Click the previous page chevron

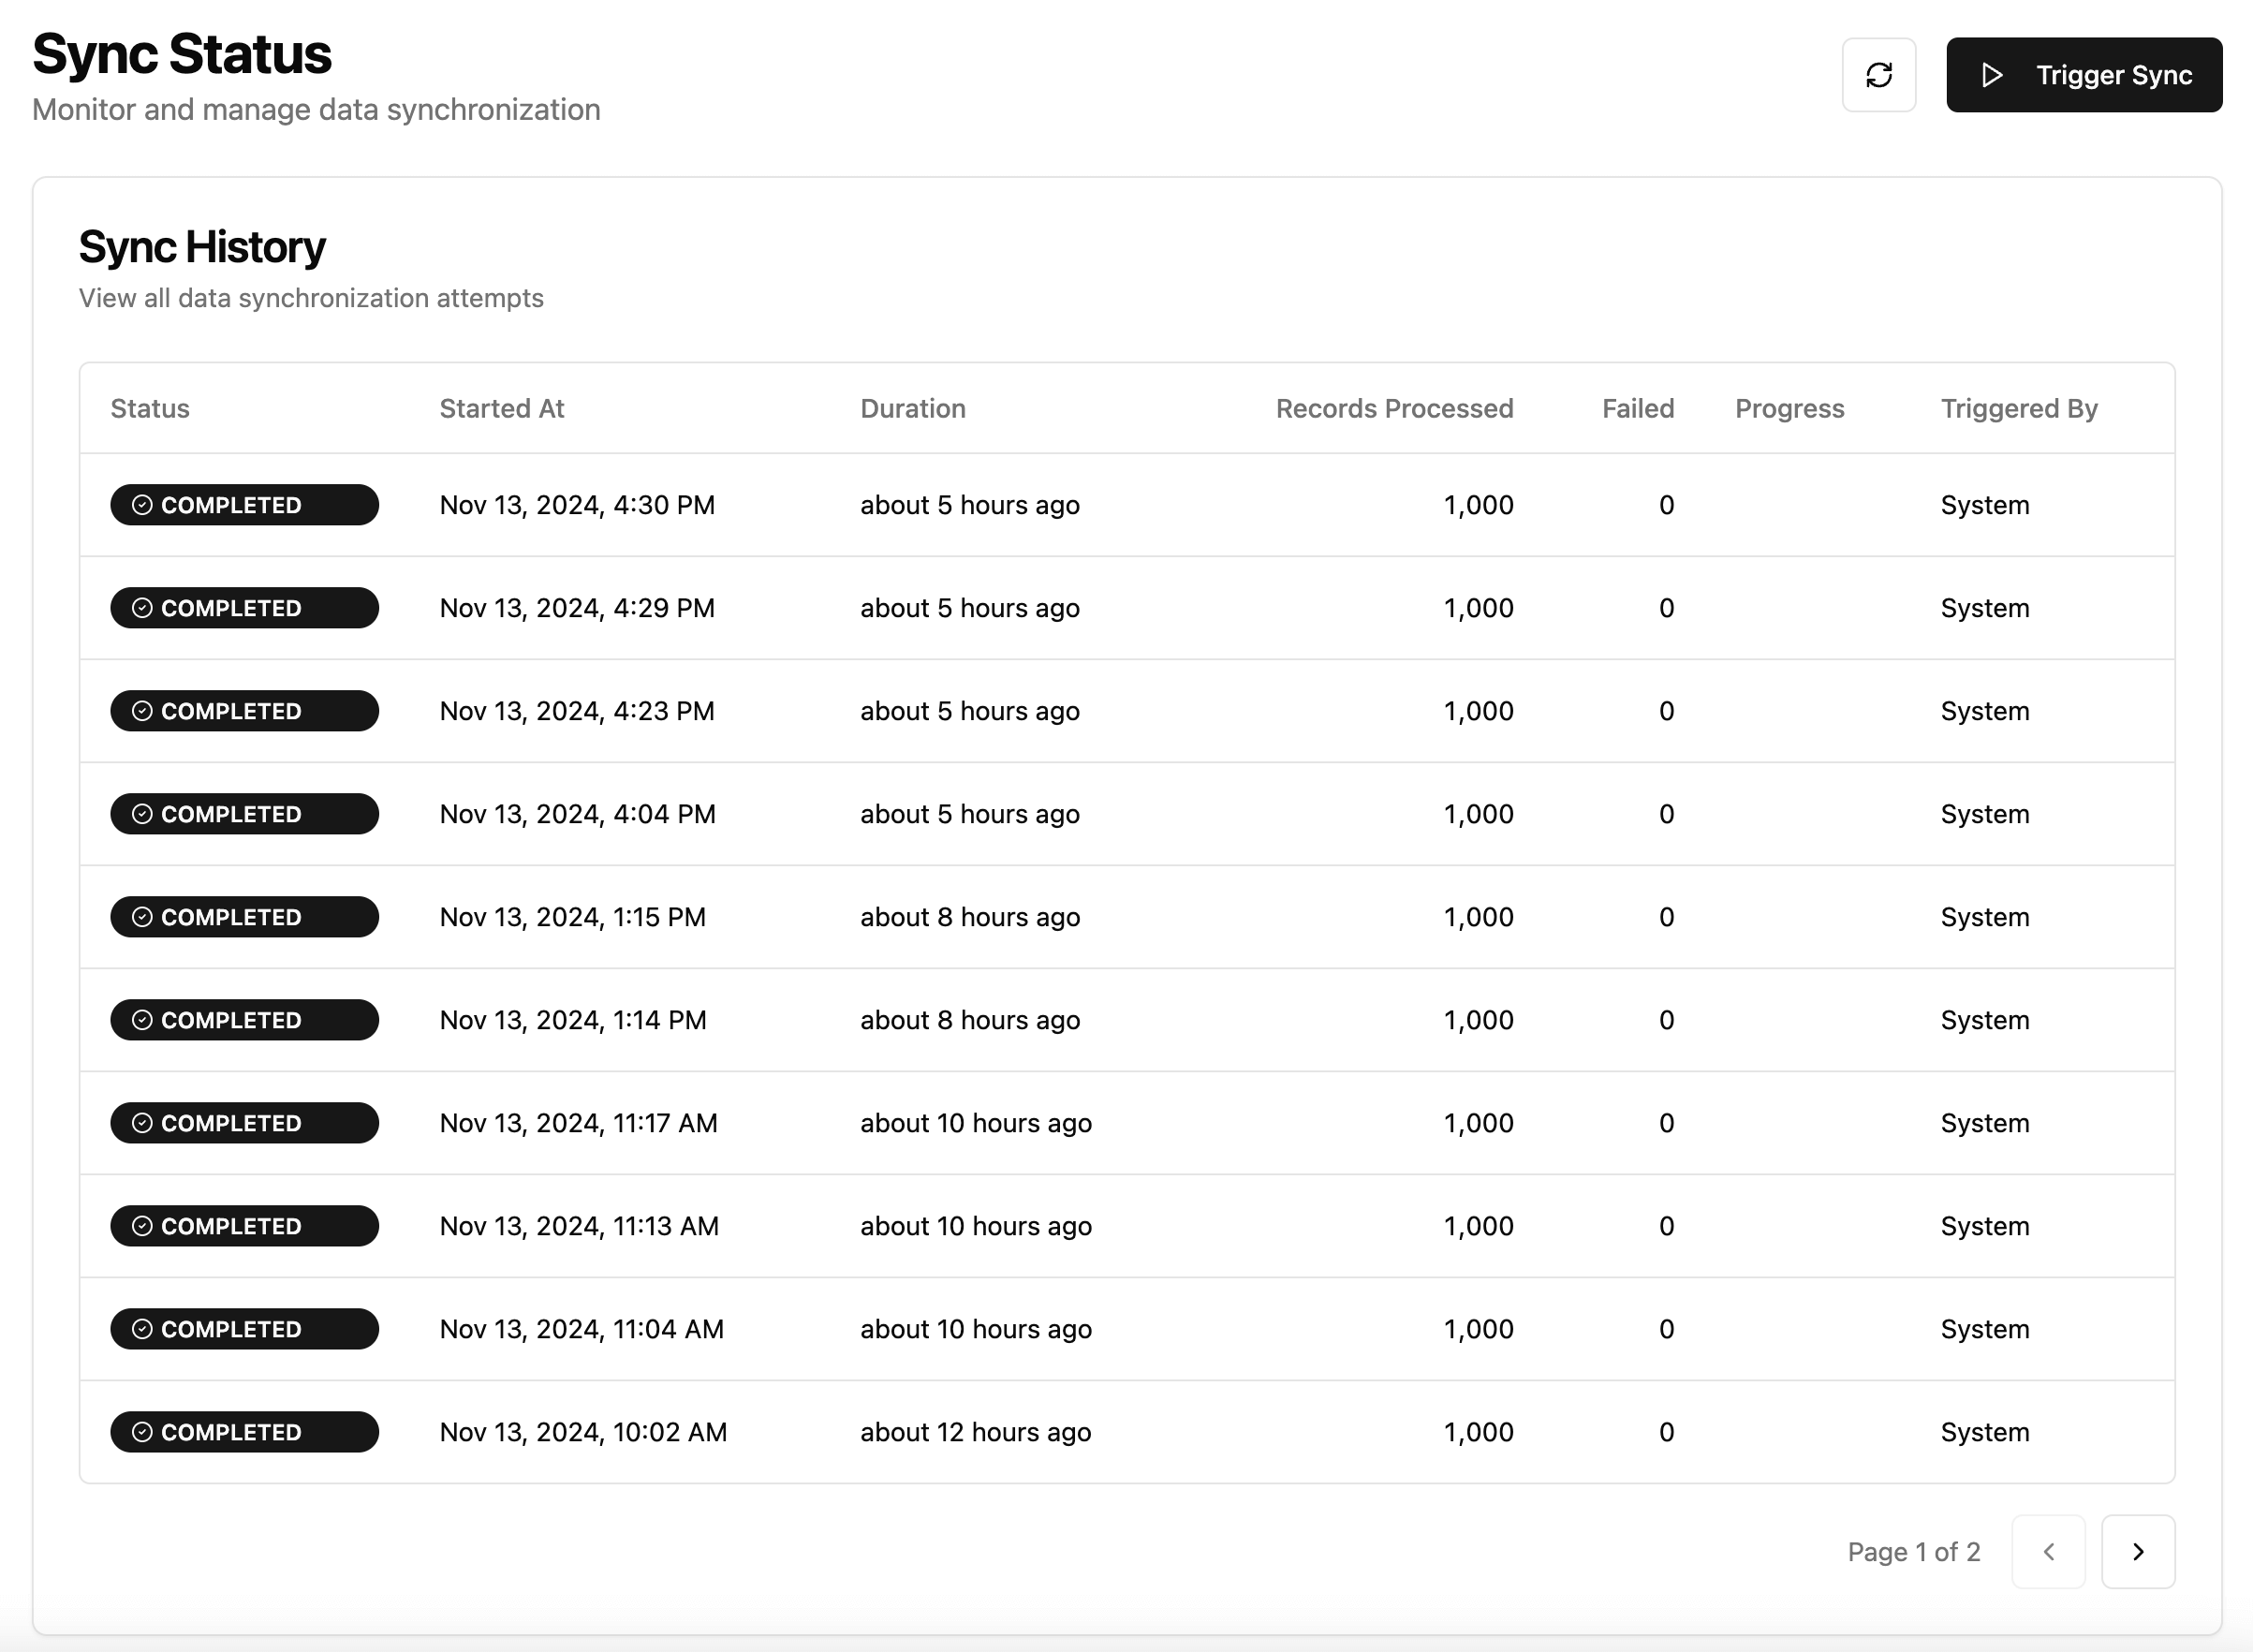click(2047, 1551)
